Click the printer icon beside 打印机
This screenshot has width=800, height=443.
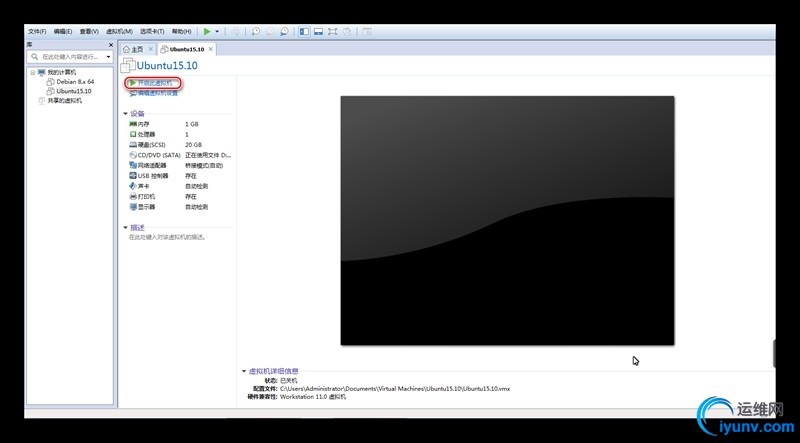click(x=133, y=196)
